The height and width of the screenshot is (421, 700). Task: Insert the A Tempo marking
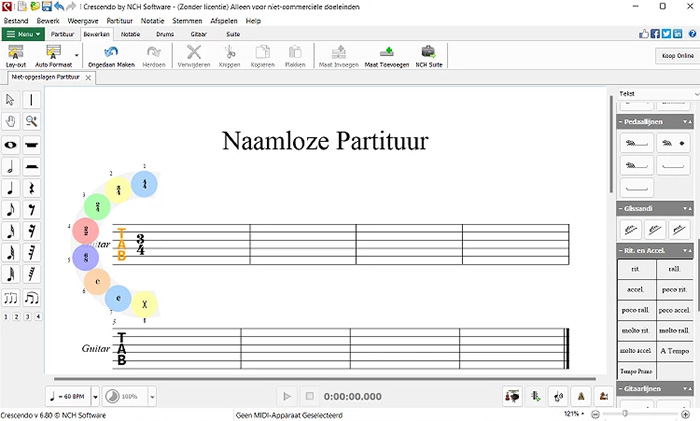pyautogui.click(x=675, y=351)
